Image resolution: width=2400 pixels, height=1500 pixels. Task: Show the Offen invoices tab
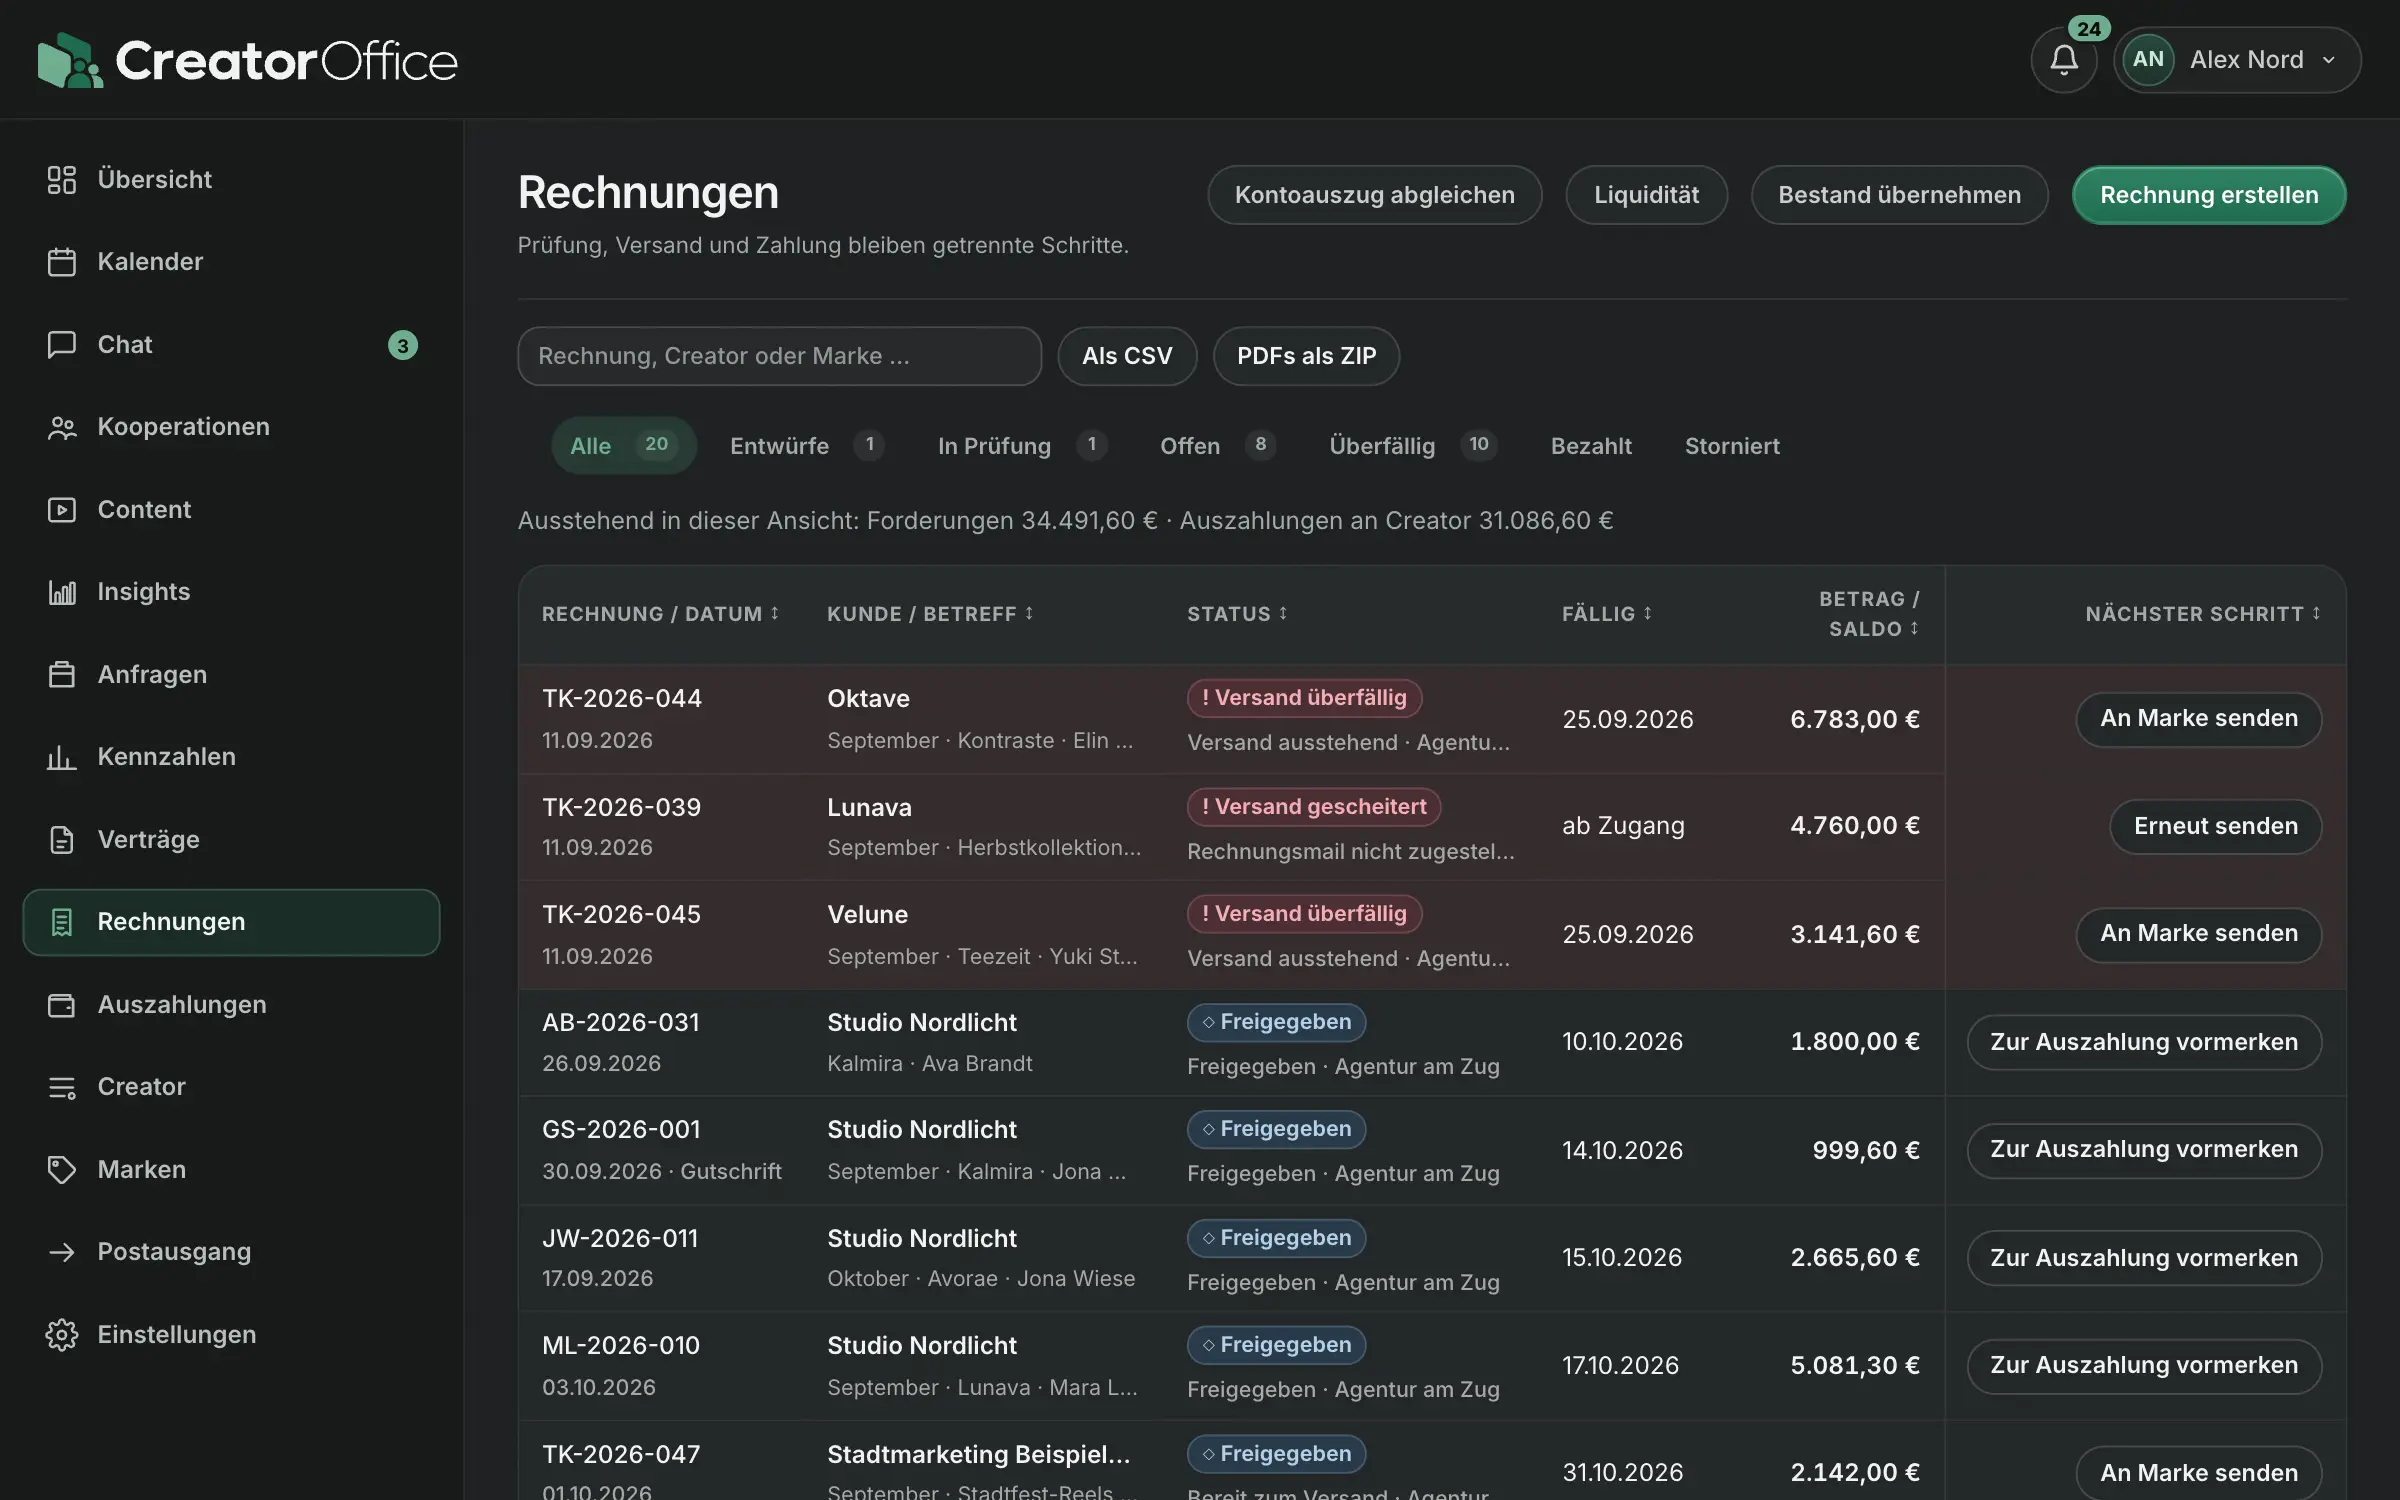(x=1218, y=446)
